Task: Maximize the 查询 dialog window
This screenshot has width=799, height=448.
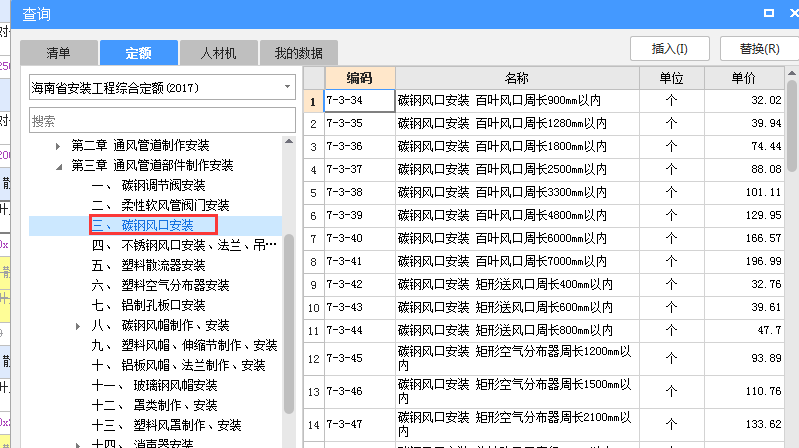Action: (x=769, y=13)
